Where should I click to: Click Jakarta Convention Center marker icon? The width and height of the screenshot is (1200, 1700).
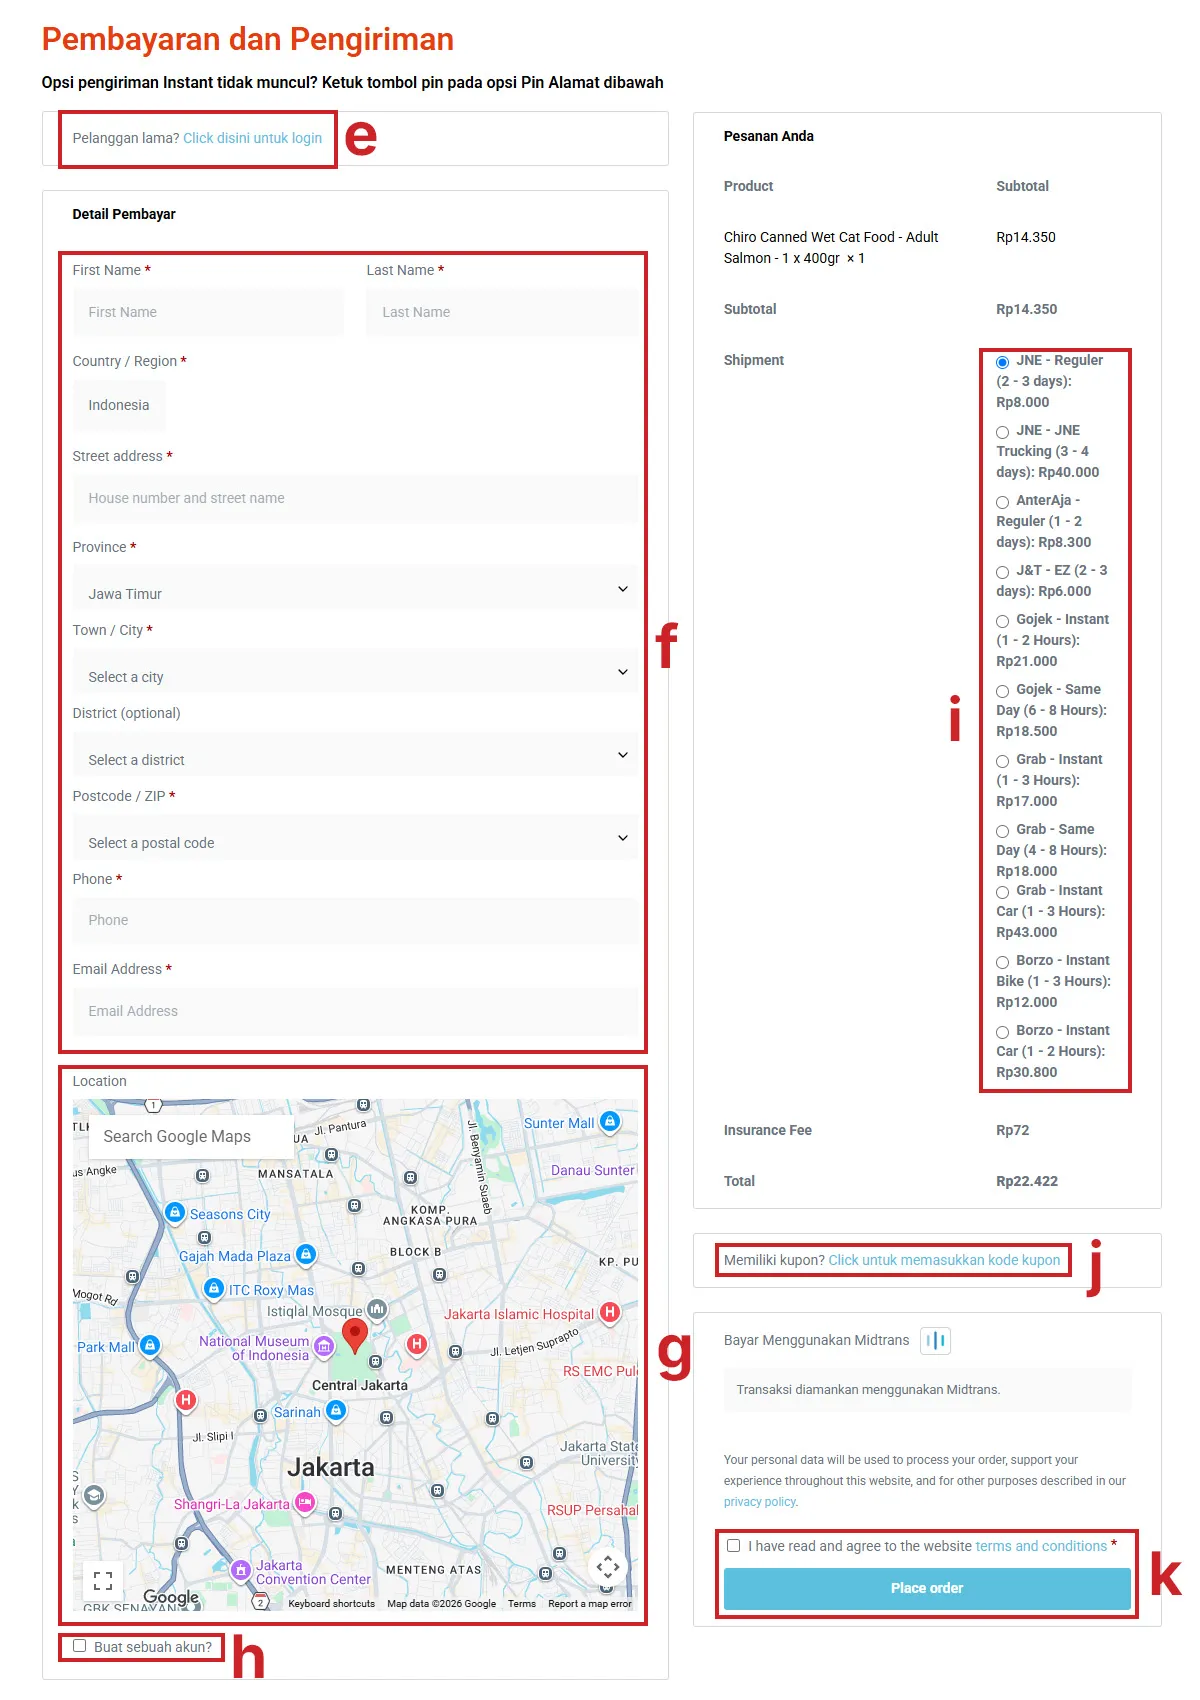click(240, 1570)
